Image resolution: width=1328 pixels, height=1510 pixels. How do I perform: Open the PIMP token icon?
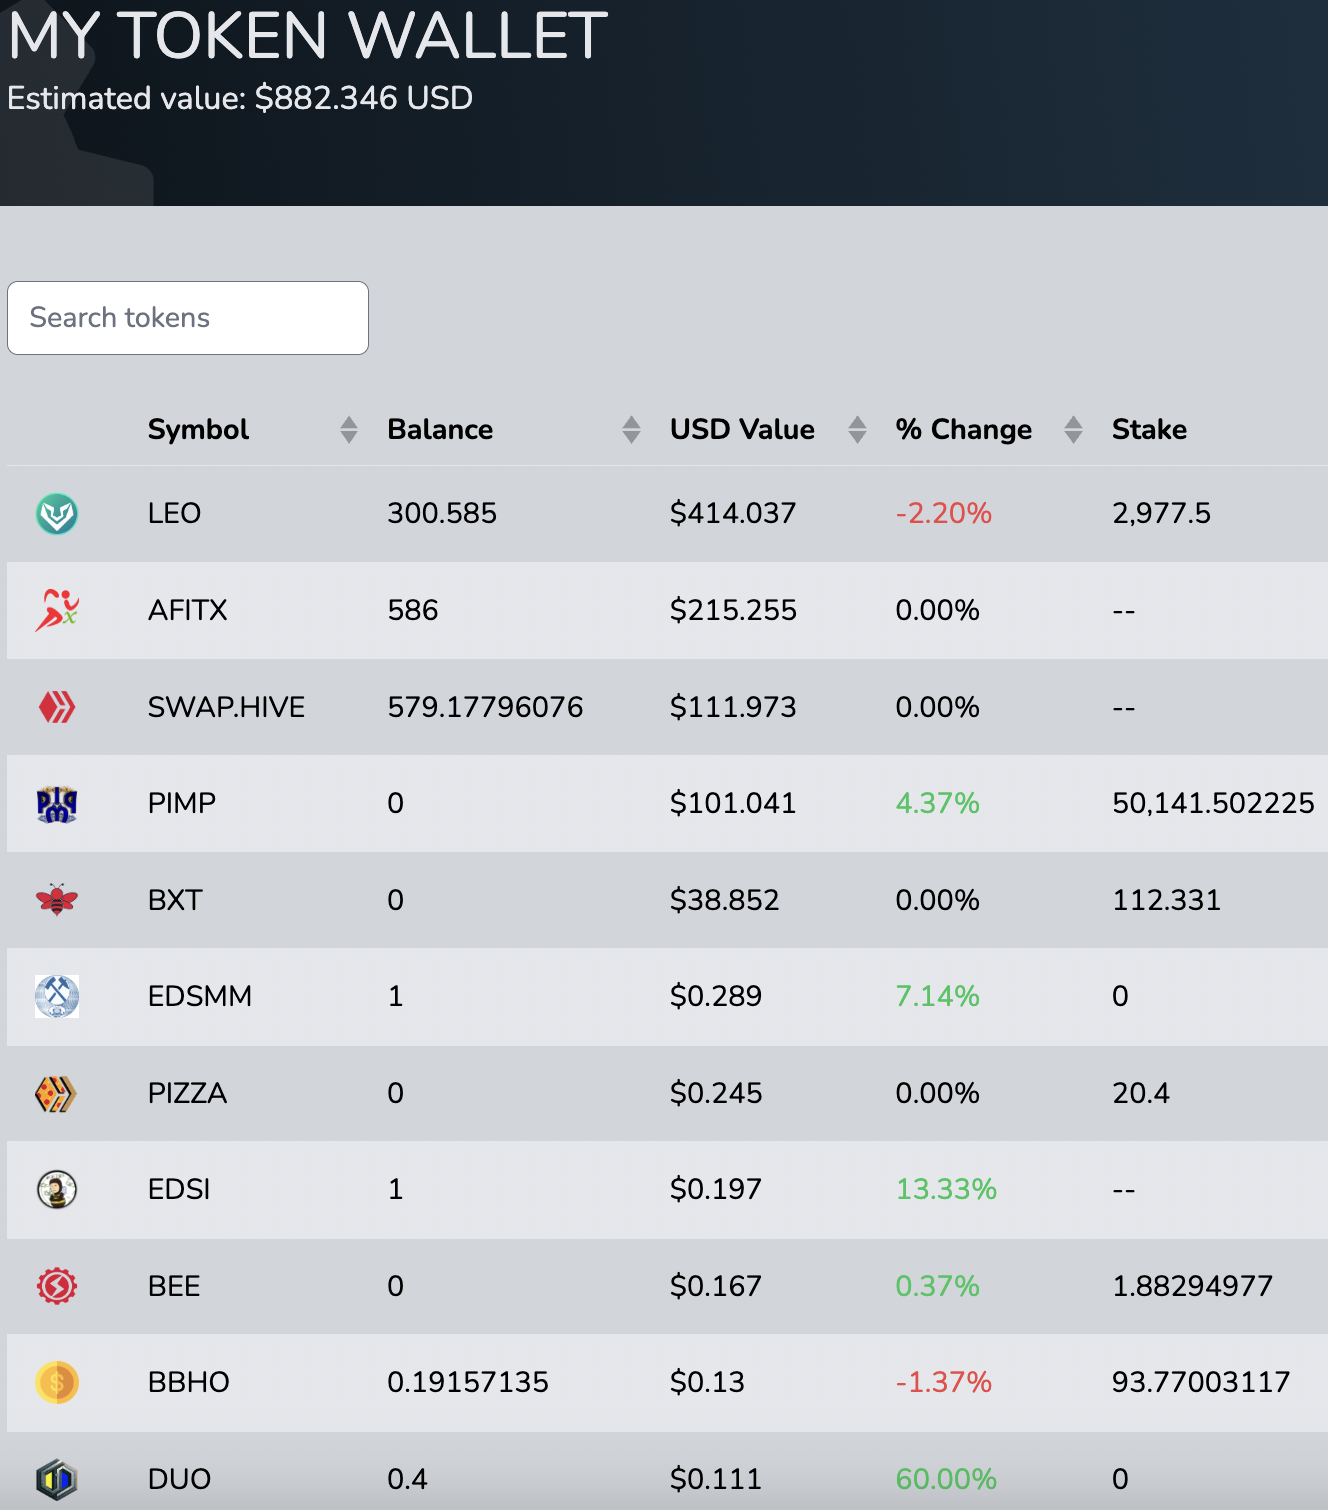pyautogui.click(x=57, y=804)
